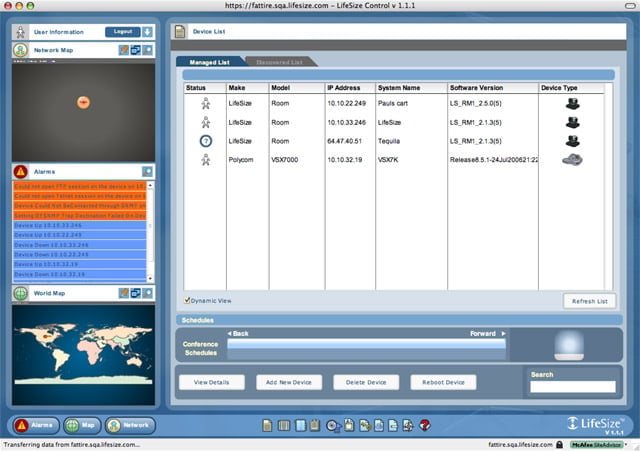
Task: Click the McAfee SiteAdvisor status bar button
Action: pyautogui.click(x=598, y=444)
